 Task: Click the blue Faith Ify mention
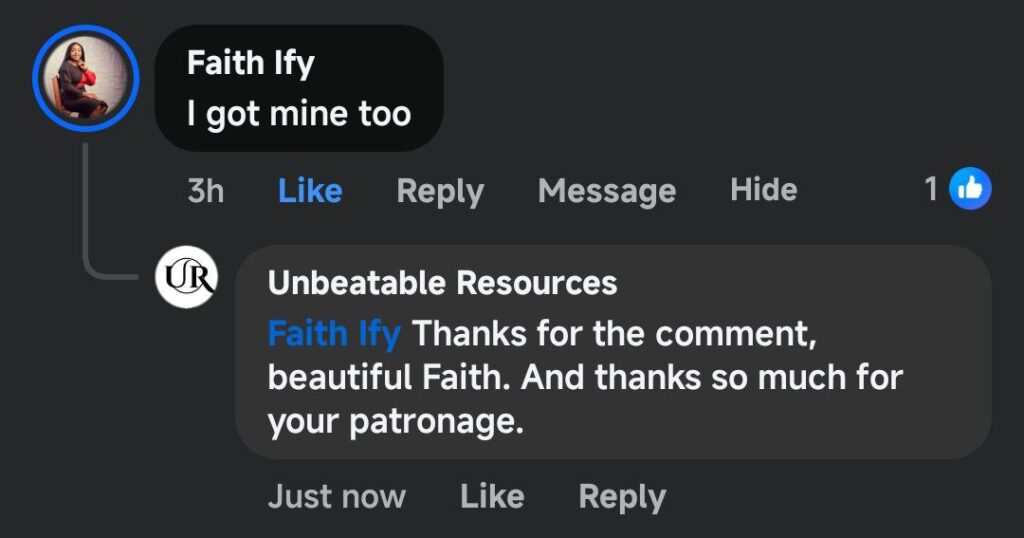click(x=334, y=333)
